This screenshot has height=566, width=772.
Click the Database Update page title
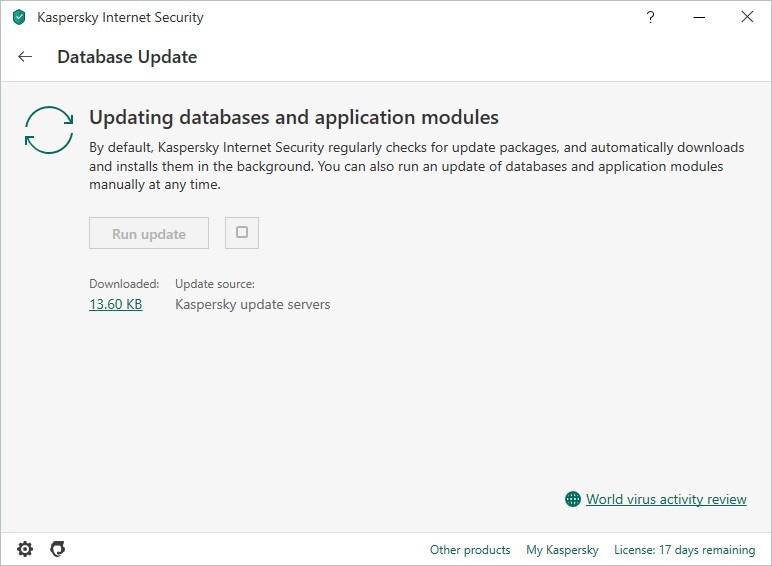(x=127, y=57)
